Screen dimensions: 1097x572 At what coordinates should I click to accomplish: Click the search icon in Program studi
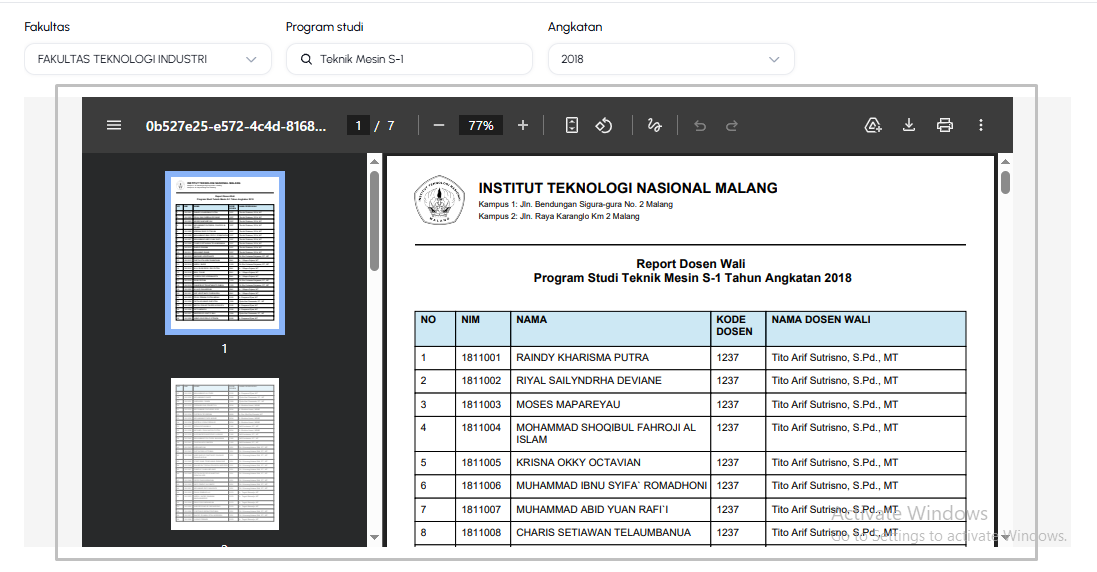306,59
